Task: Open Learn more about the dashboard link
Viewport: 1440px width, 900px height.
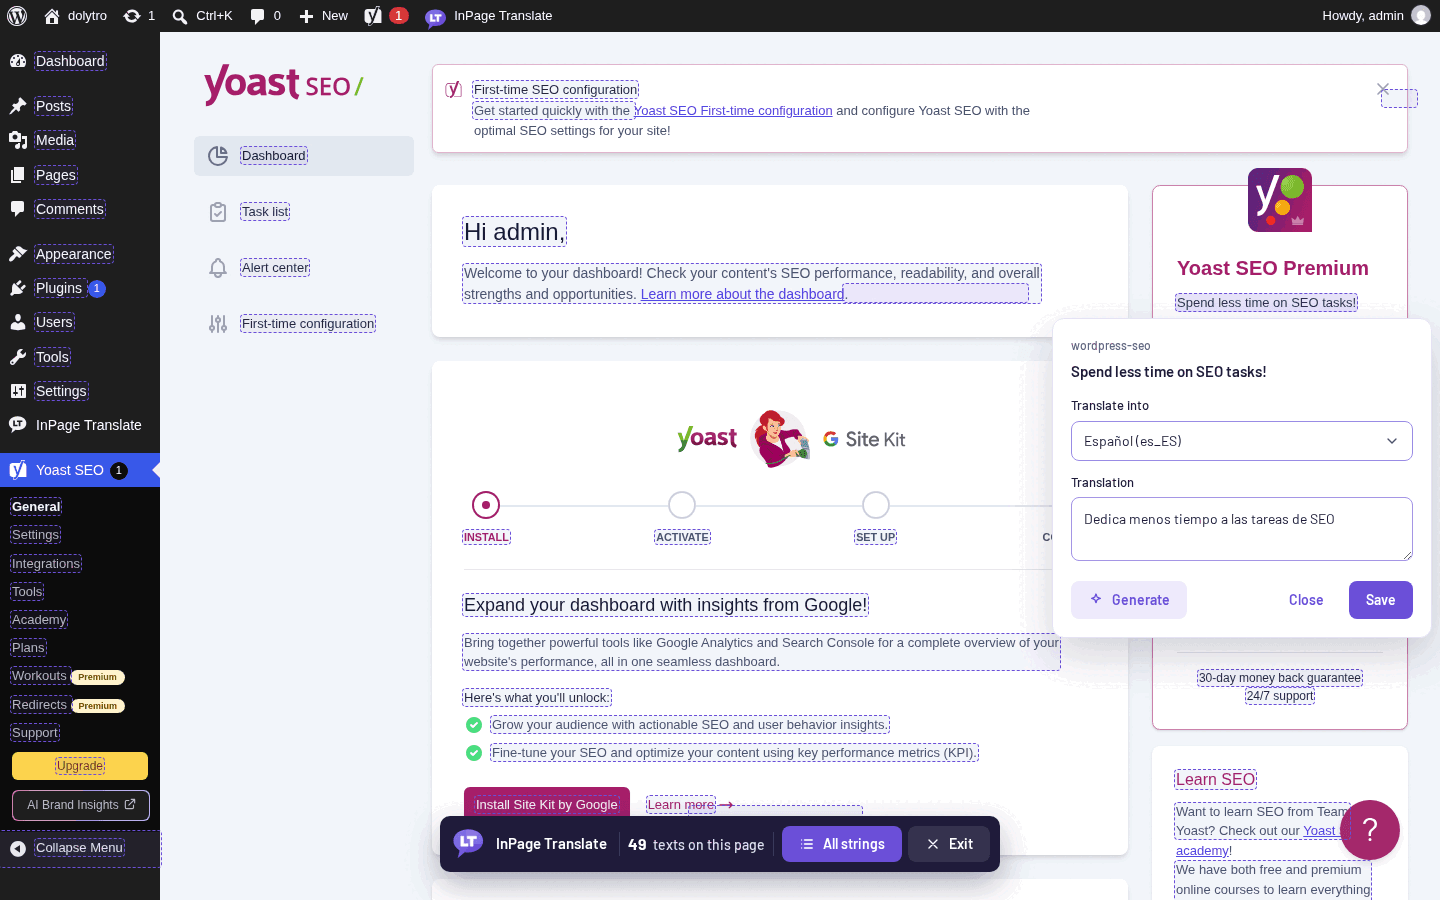Action: click(x=743, y=294)
